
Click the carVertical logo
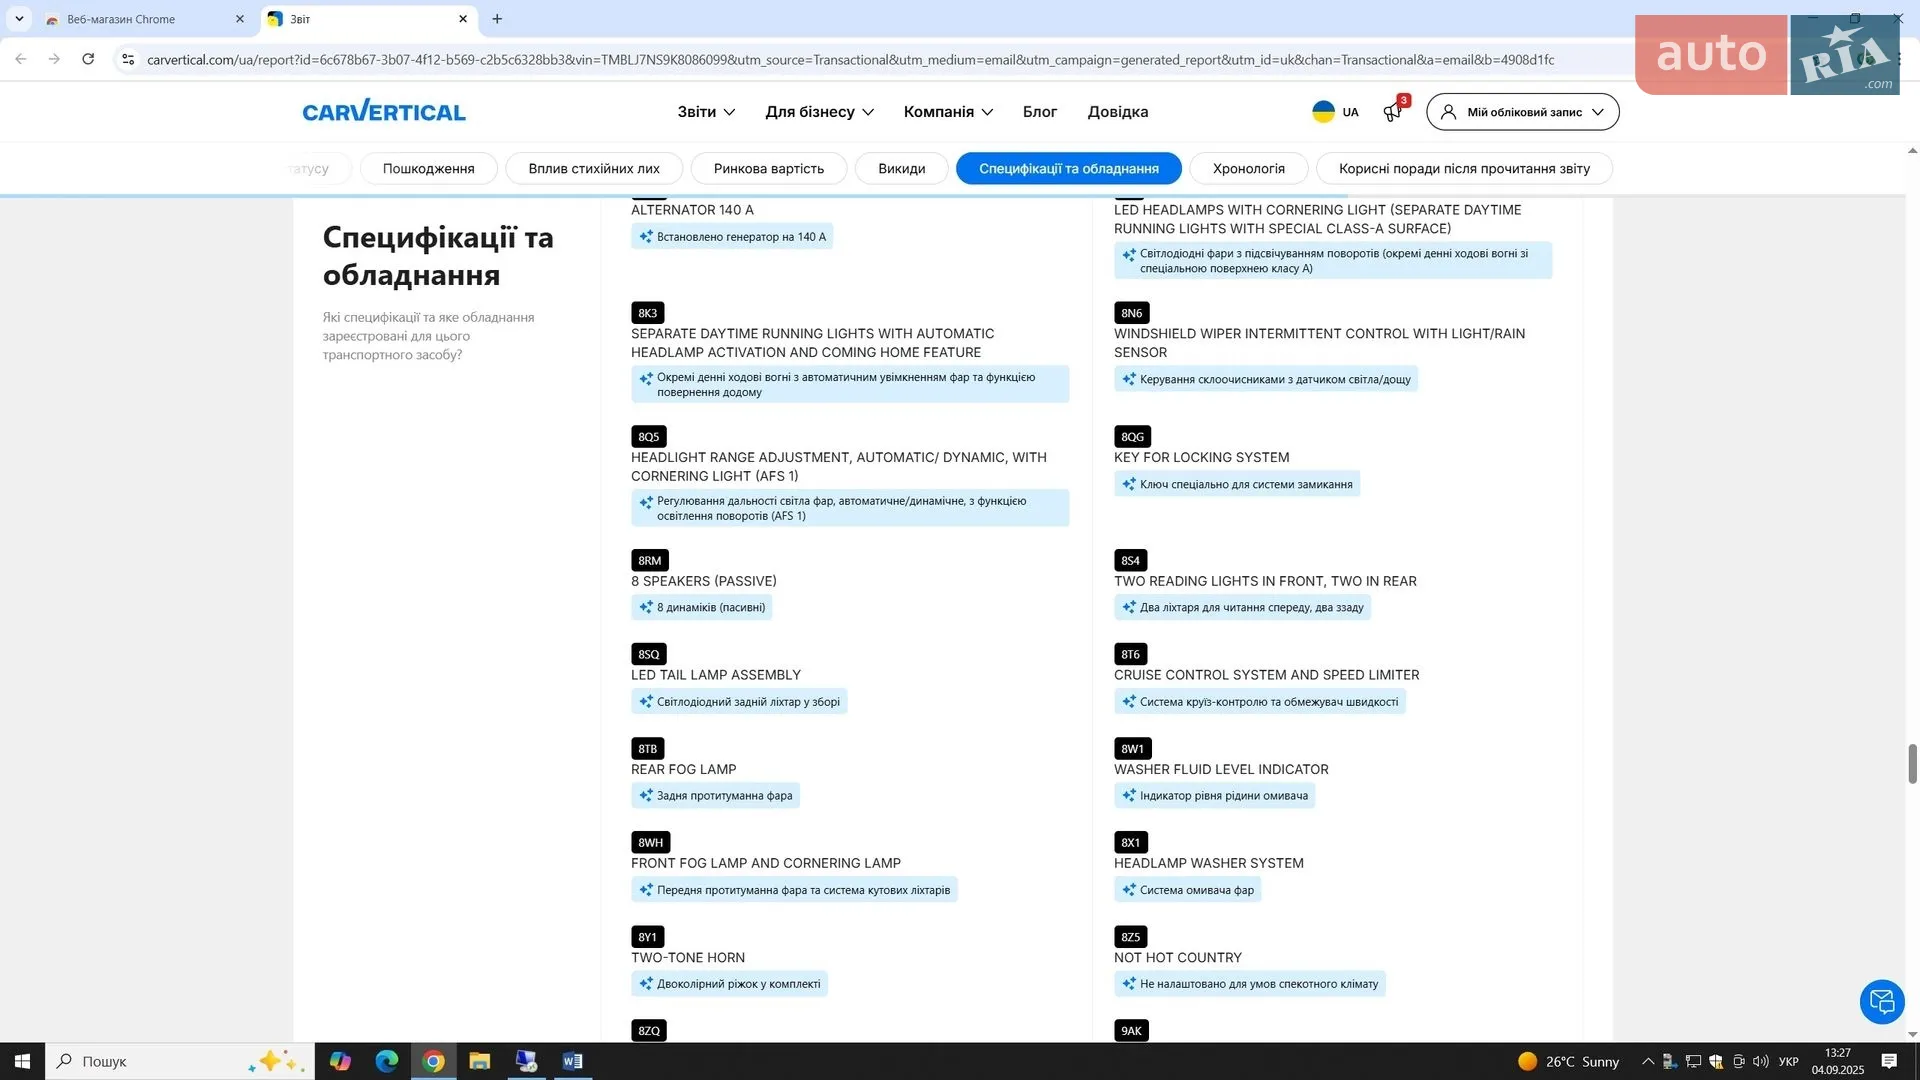tap(384, 111)
